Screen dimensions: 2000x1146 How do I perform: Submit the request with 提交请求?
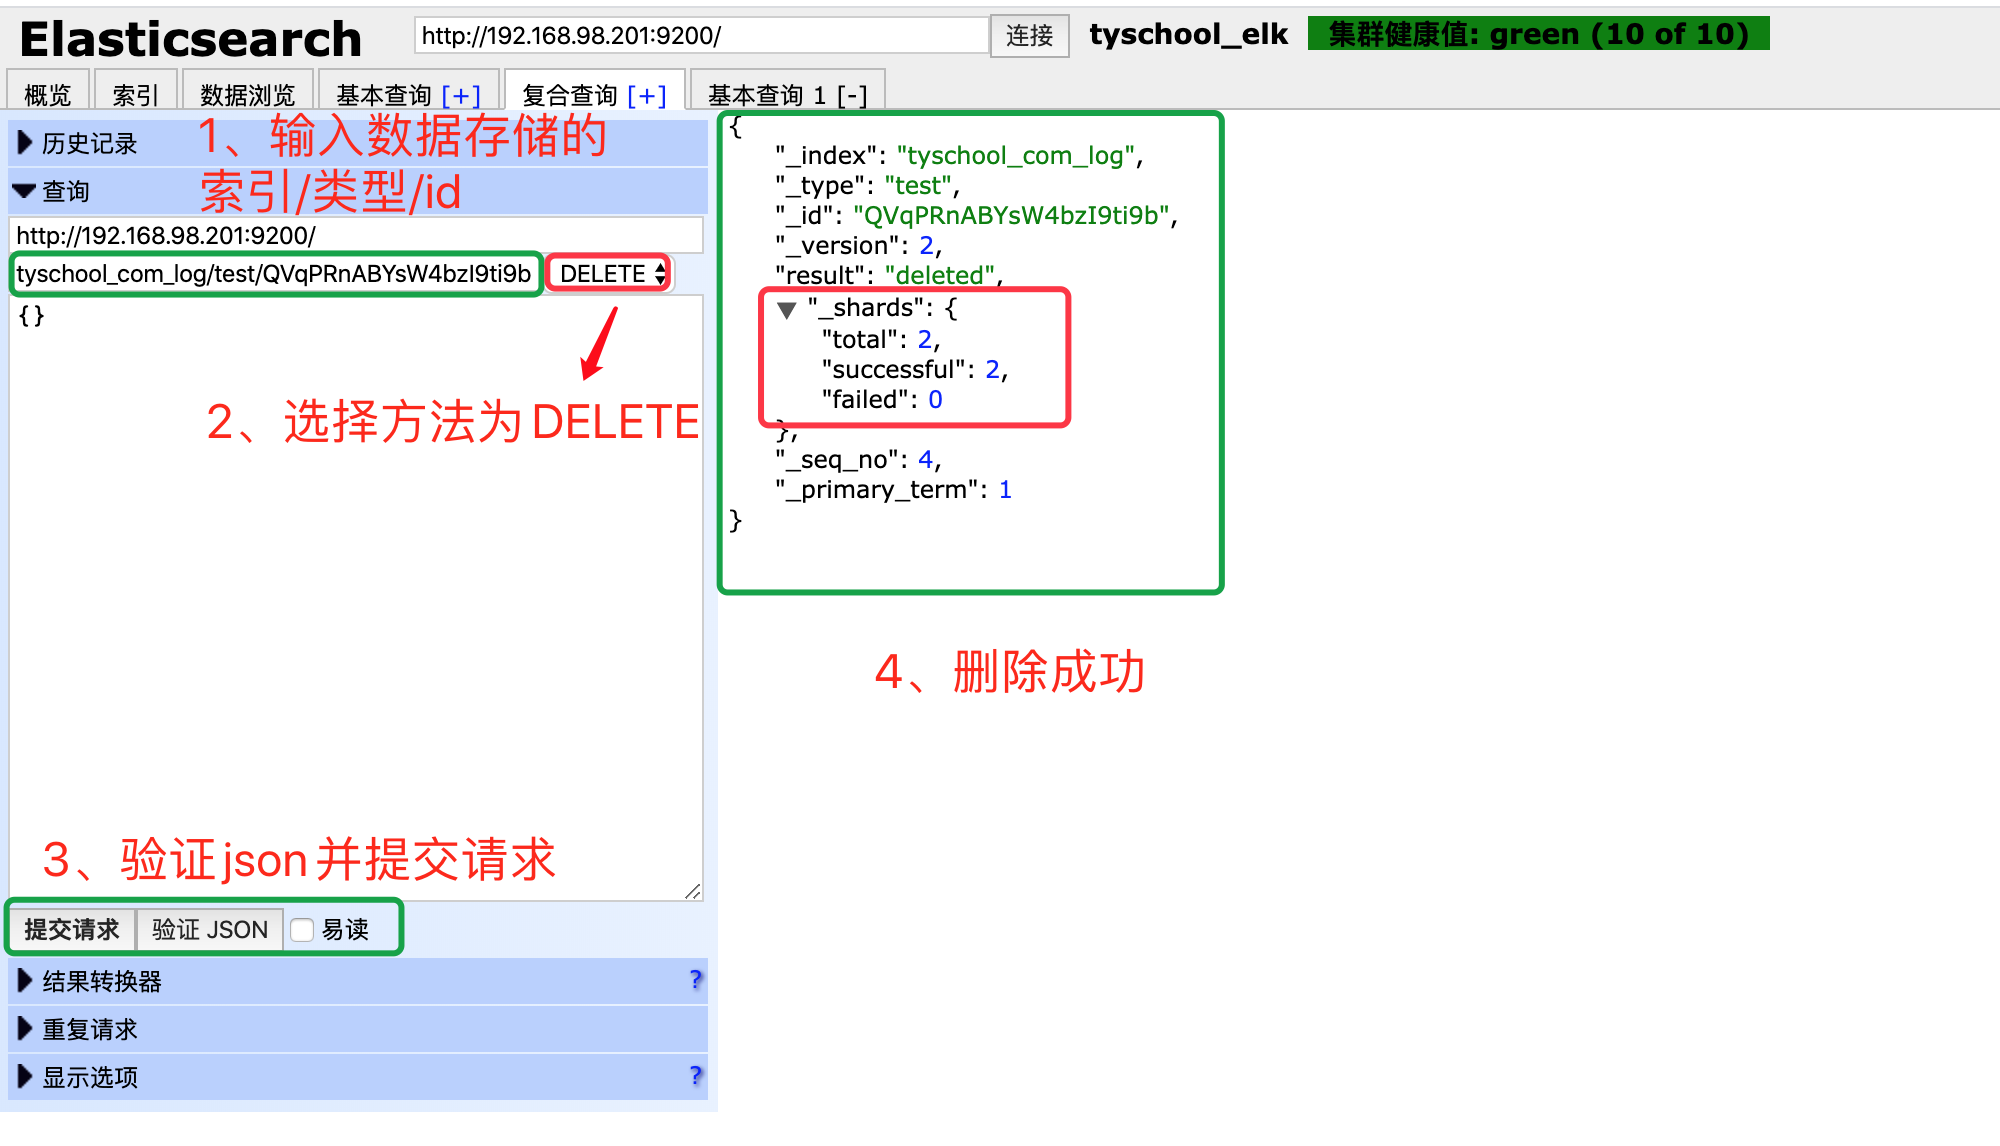(70, 929)
